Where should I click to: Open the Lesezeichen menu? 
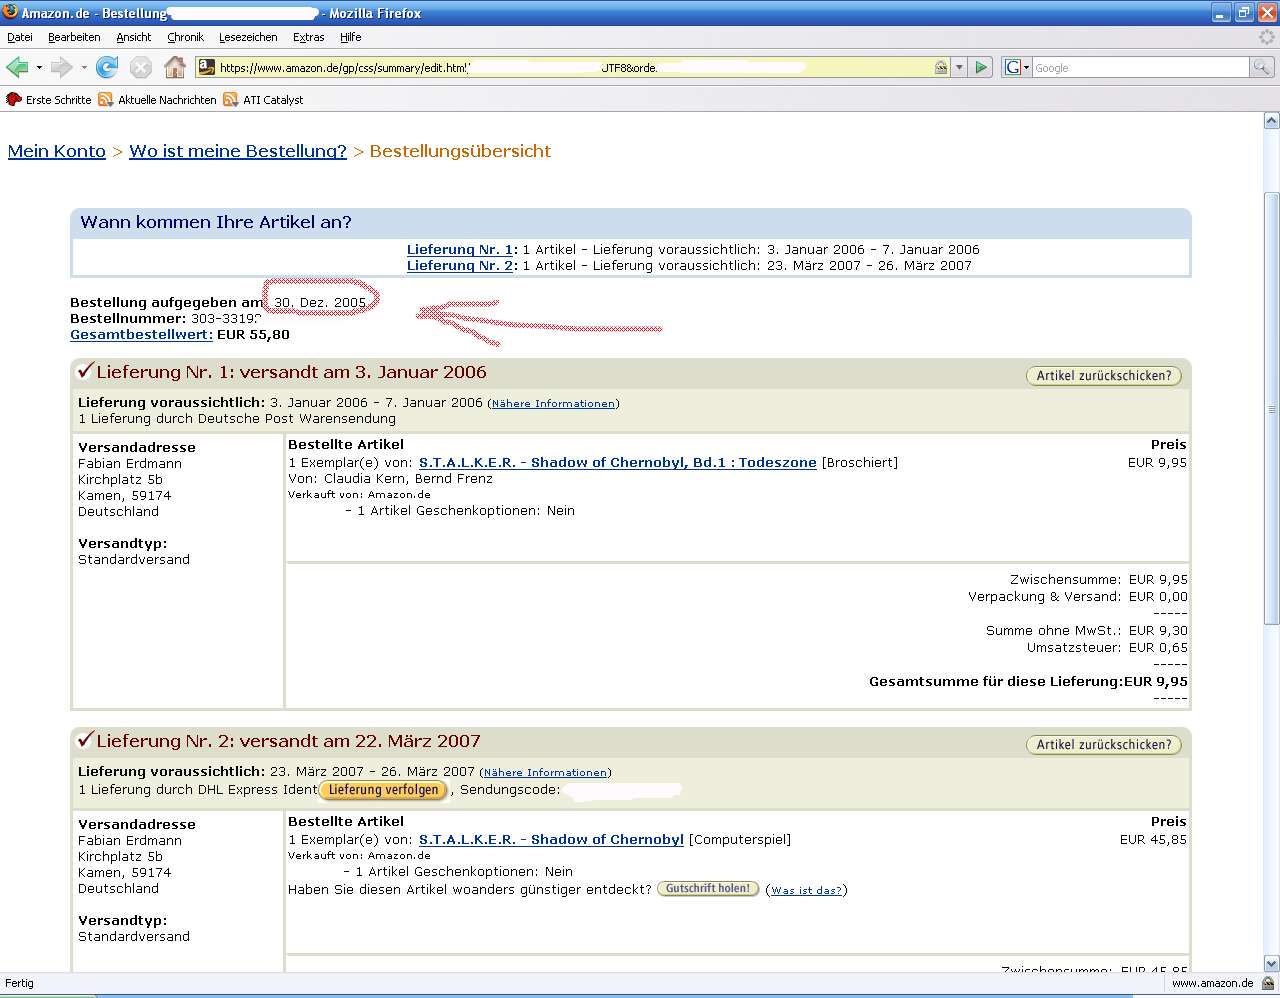click(x=248, y=37)
